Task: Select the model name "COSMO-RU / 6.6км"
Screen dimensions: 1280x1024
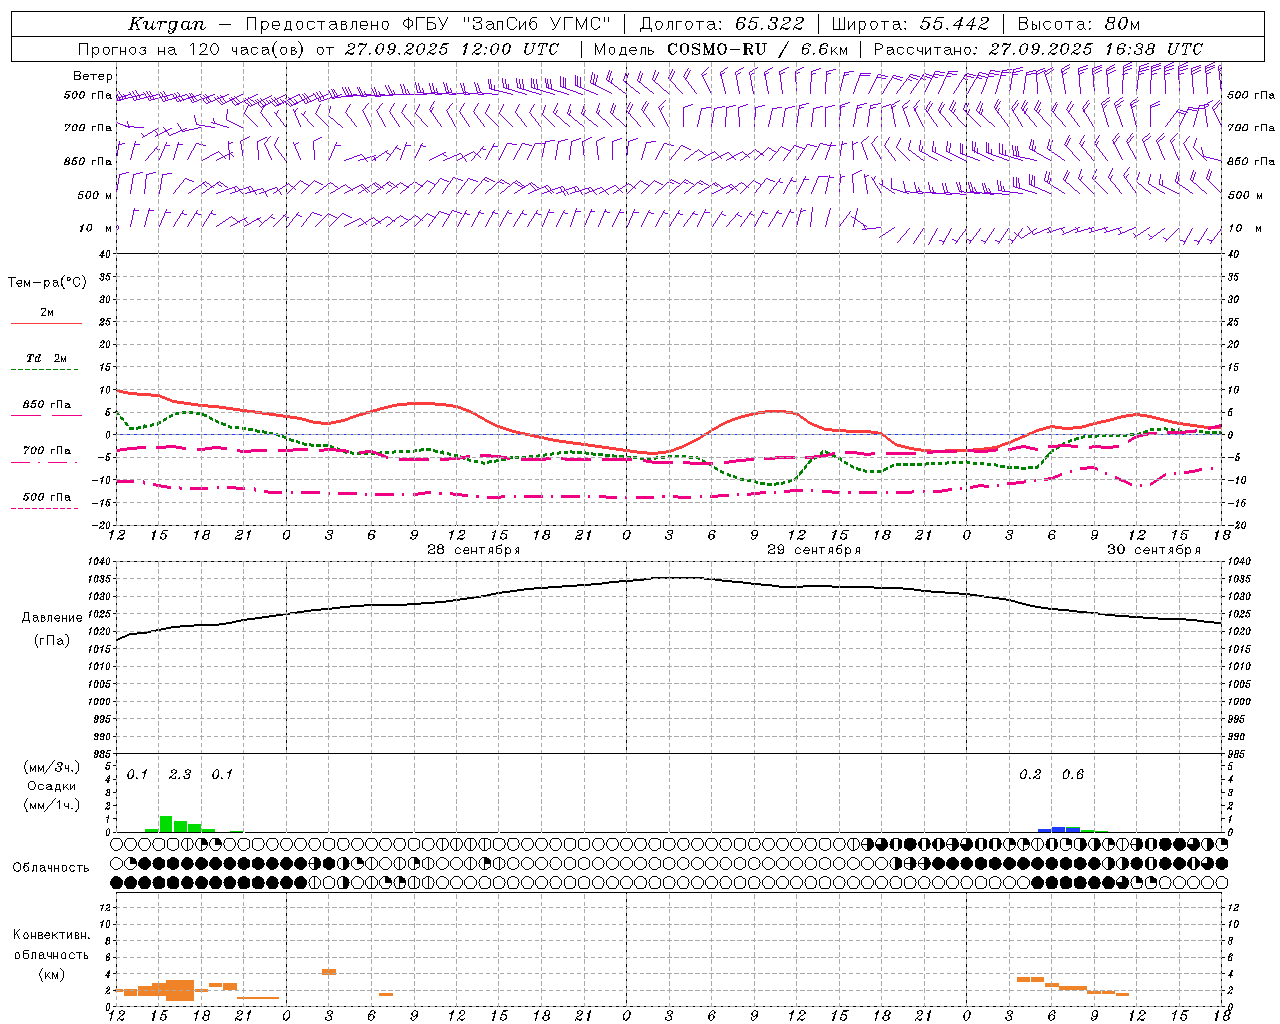Action: 757,49
